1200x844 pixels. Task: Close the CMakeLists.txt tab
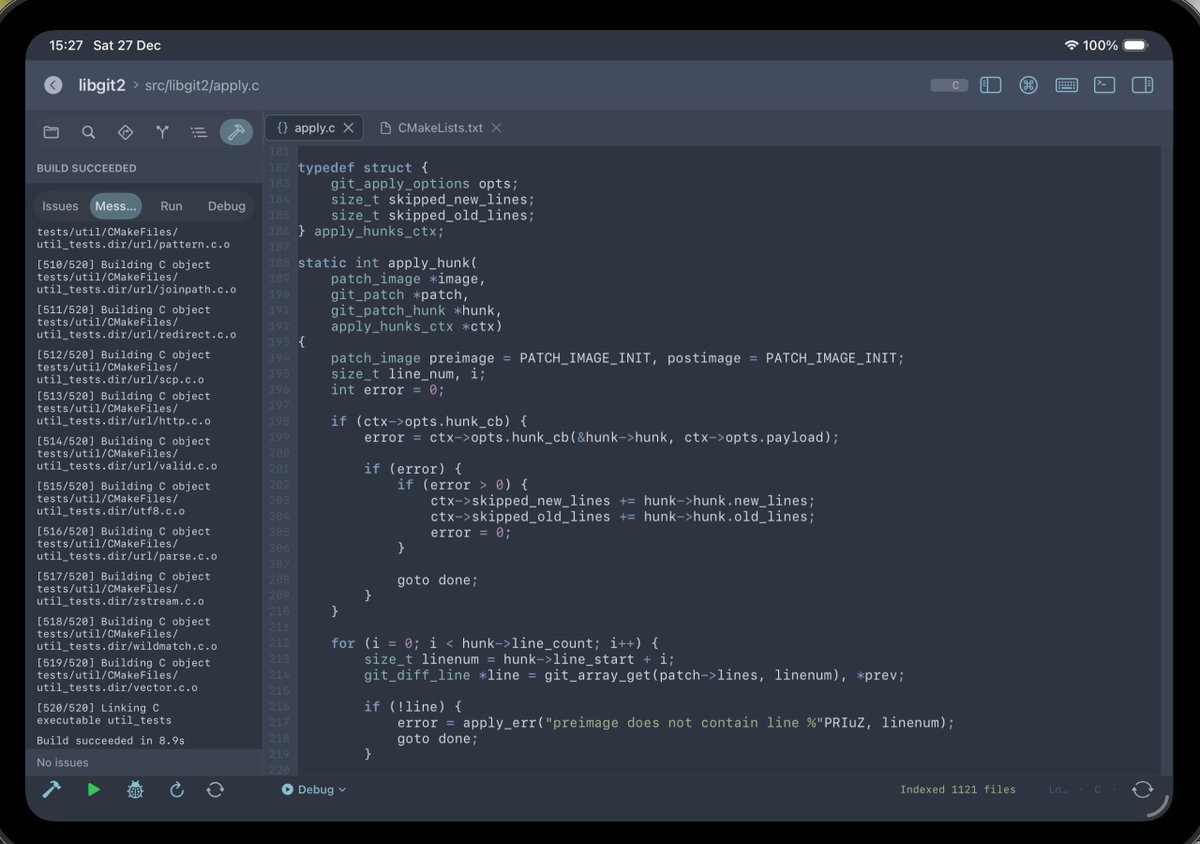pos(496,128)
